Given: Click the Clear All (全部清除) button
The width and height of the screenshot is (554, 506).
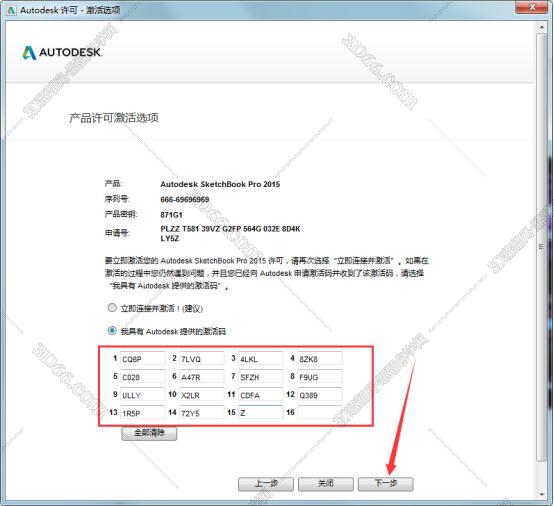Looking at the screenshot, I should click(x=149, y=433).
